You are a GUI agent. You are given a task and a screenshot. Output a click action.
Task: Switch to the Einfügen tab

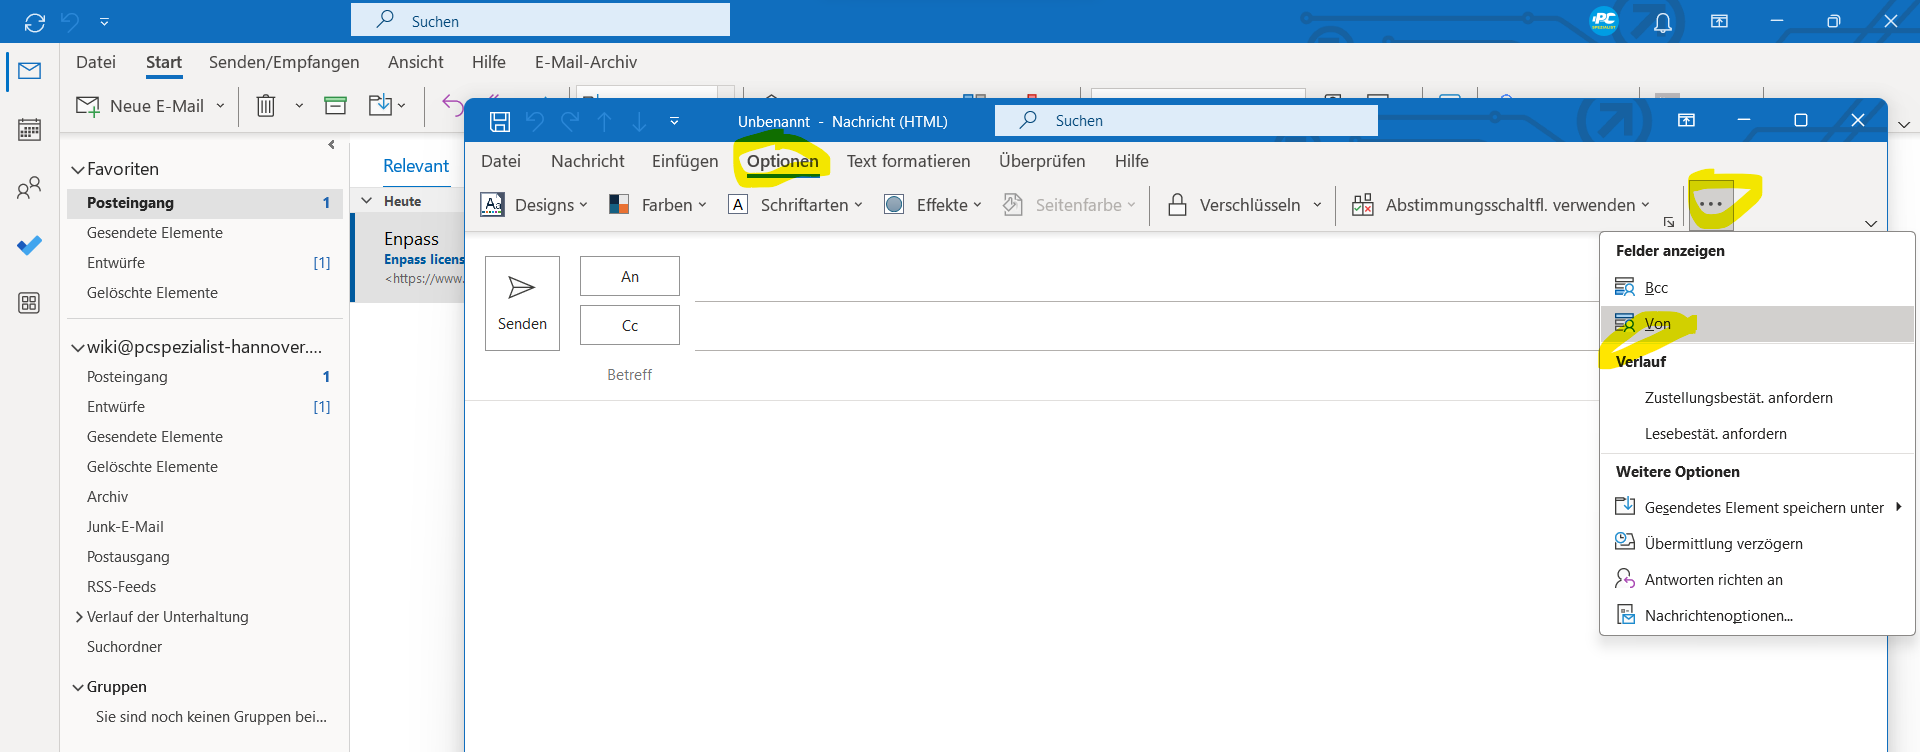click(x=684, y=161)
